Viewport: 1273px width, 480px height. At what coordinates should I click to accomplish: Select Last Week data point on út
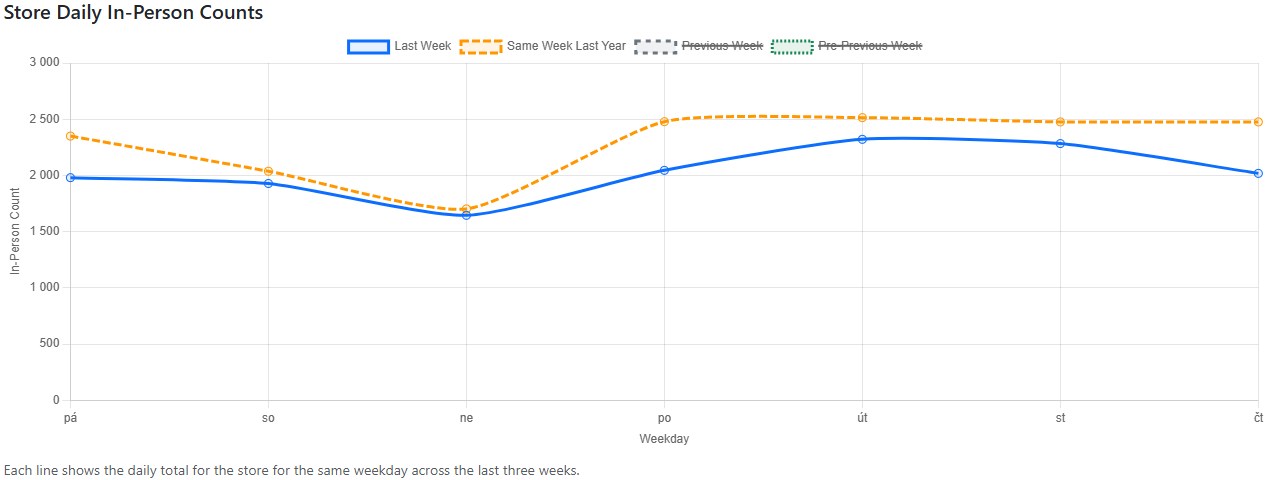pyautogui.click(x=862, y=139)
